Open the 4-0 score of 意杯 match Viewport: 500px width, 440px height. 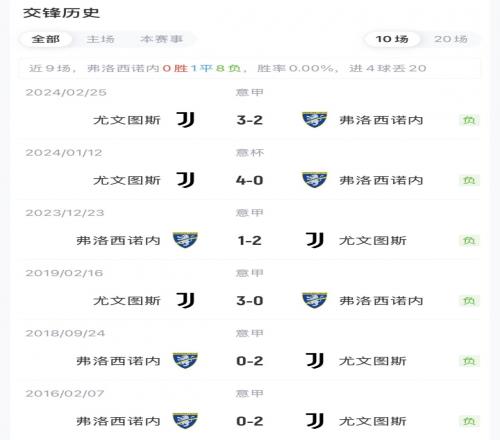click(250, 180)
